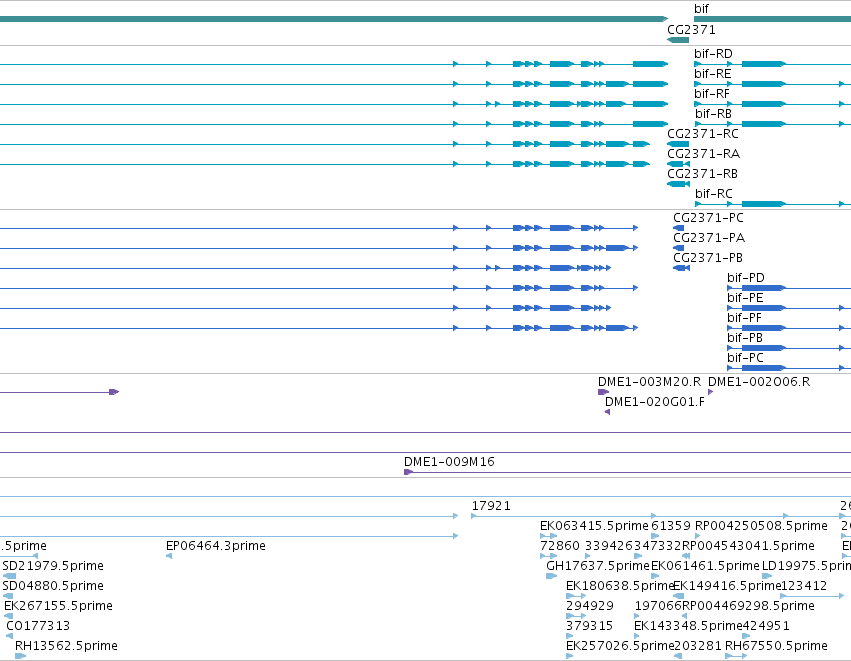Pick the bif-RE transcript label
Image resolution: width=851 pixels, height=661 pixels.
(713, 74)
